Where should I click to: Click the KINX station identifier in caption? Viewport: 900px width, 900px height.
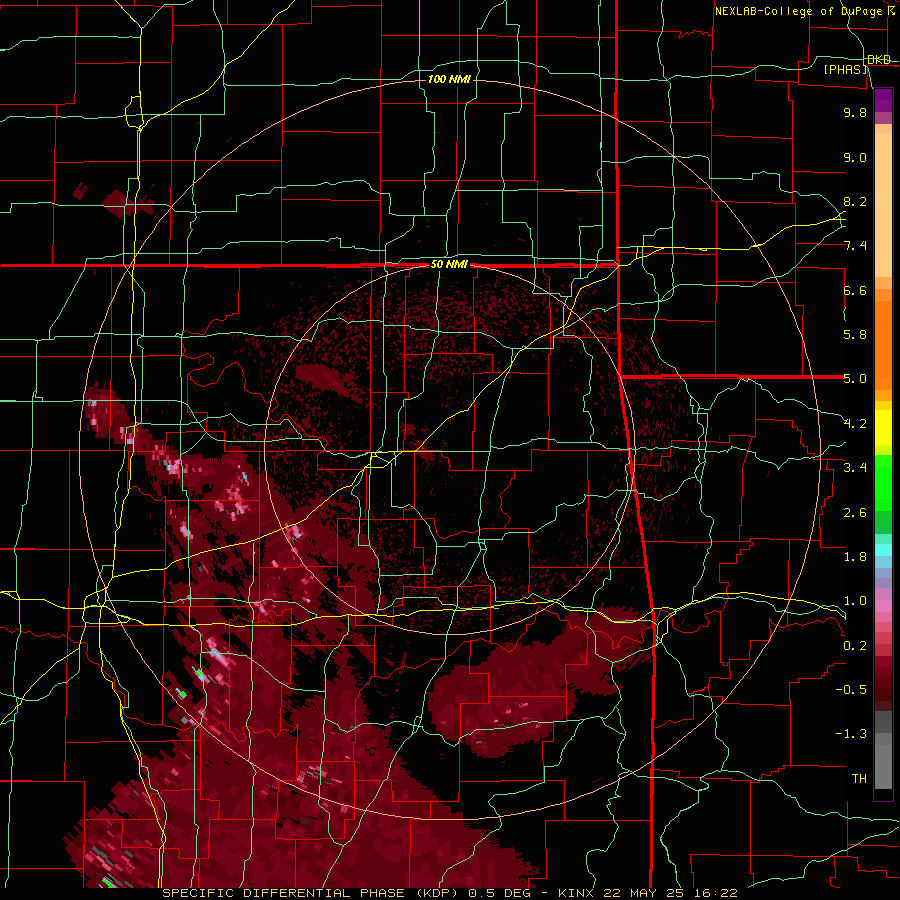pyautogui.click(x=577, y=893)
